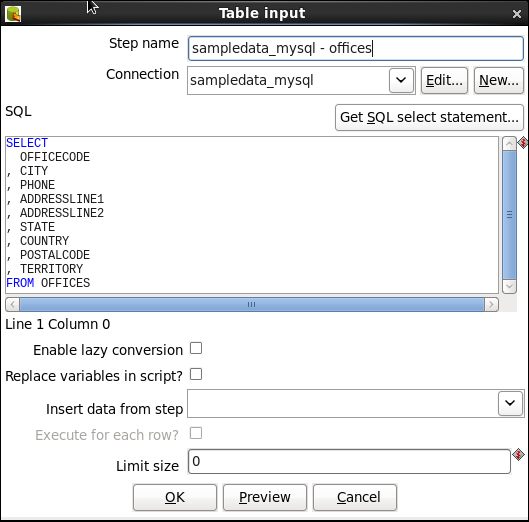Expand Insert data from step dropdown
Viewport: 529px width, 522px height.
pyautogui.click(x=510, y=403)
